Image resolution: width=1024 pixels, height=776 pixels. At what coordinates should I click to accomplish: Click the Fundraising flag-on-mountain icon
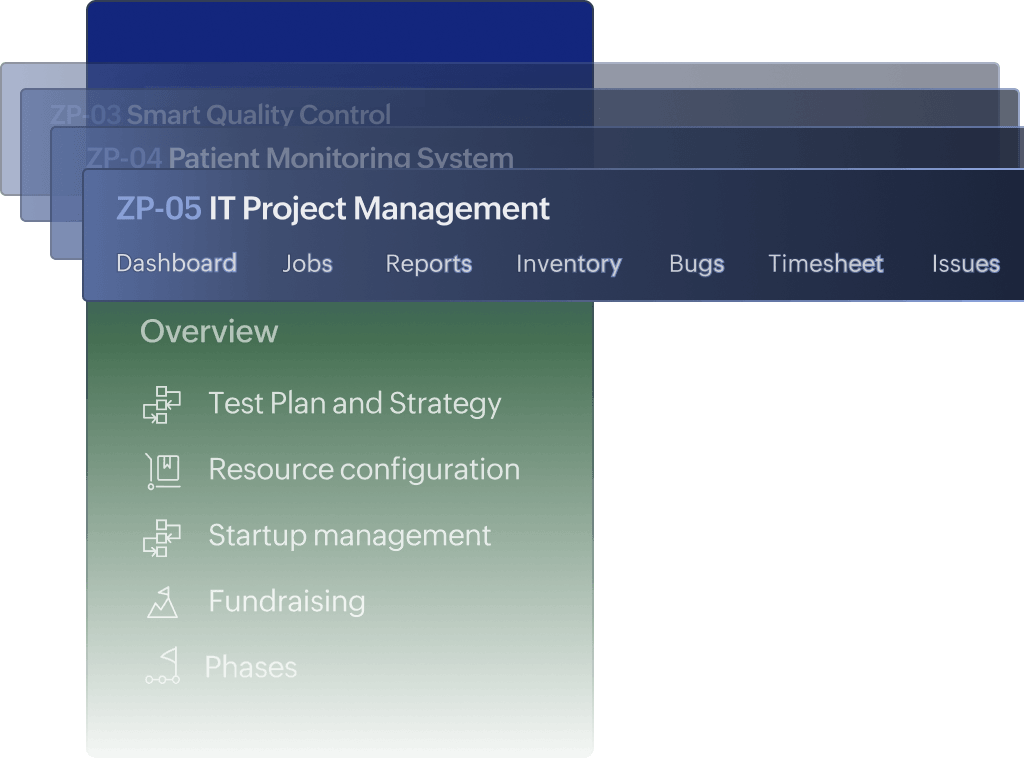click(162, 602)
